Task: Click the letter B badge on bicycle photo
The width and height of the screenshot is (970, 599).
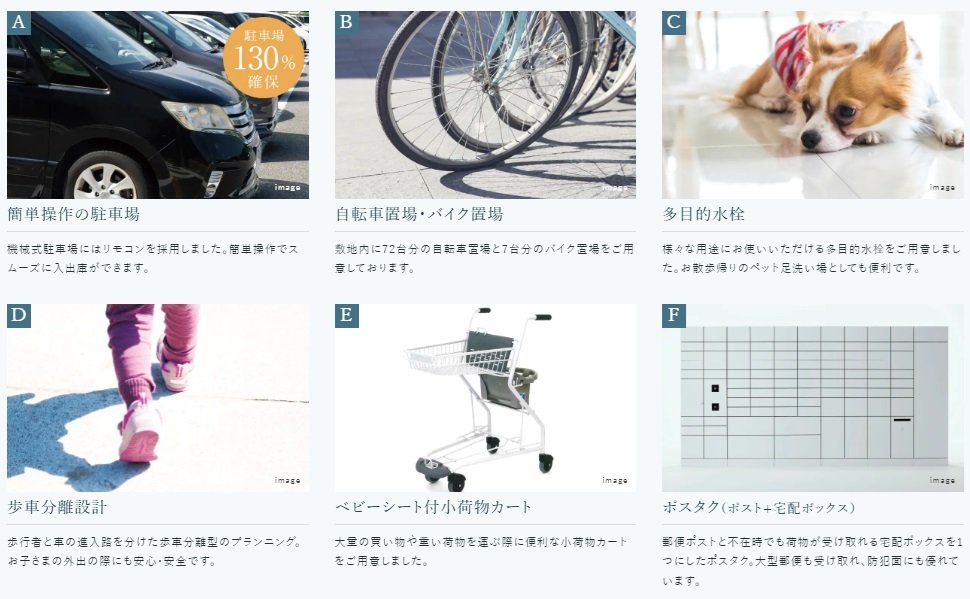Action: (346, 22)
